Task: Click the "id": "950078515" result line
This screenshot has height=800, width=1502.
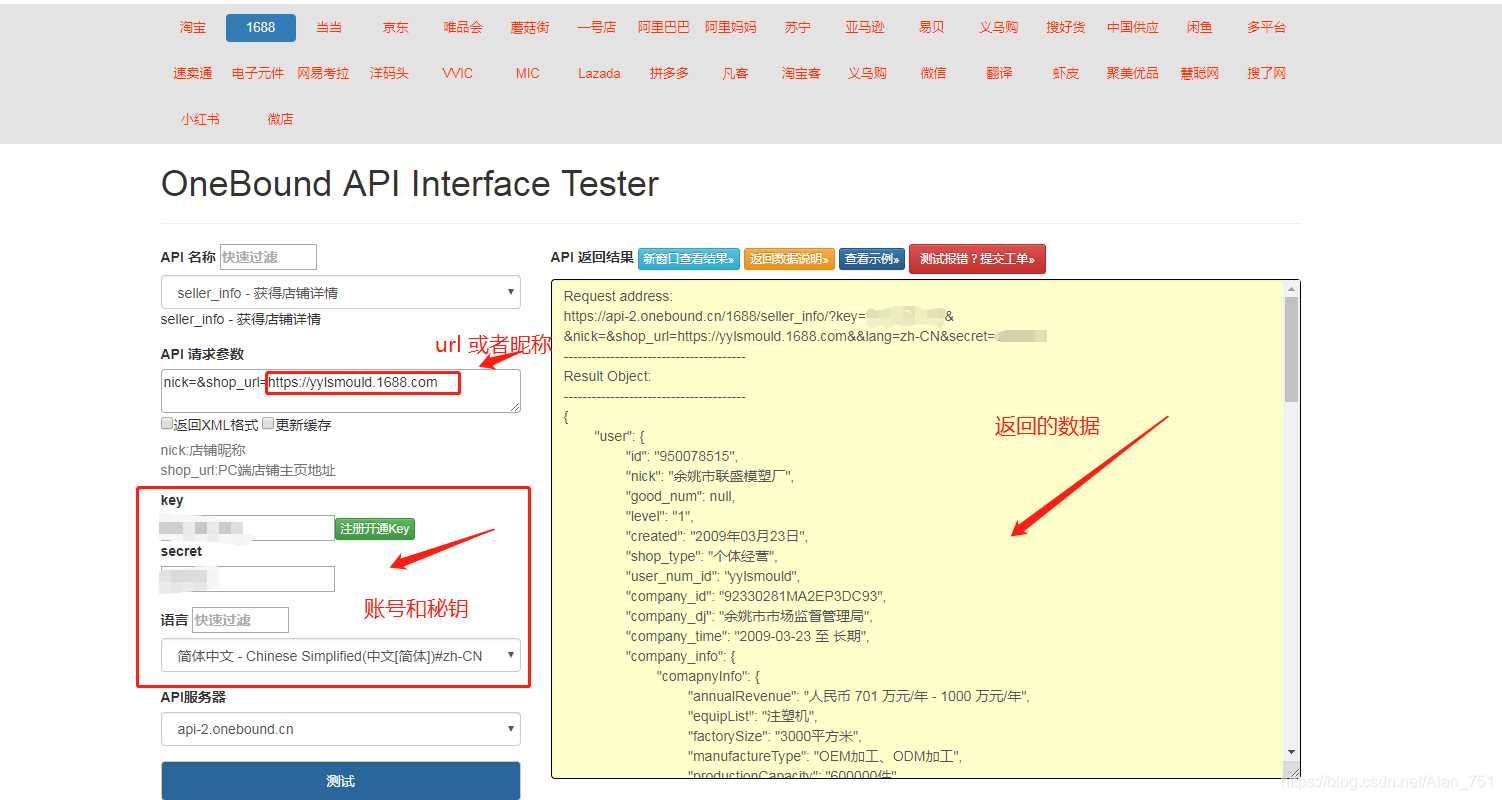Action: pos(682,456)
